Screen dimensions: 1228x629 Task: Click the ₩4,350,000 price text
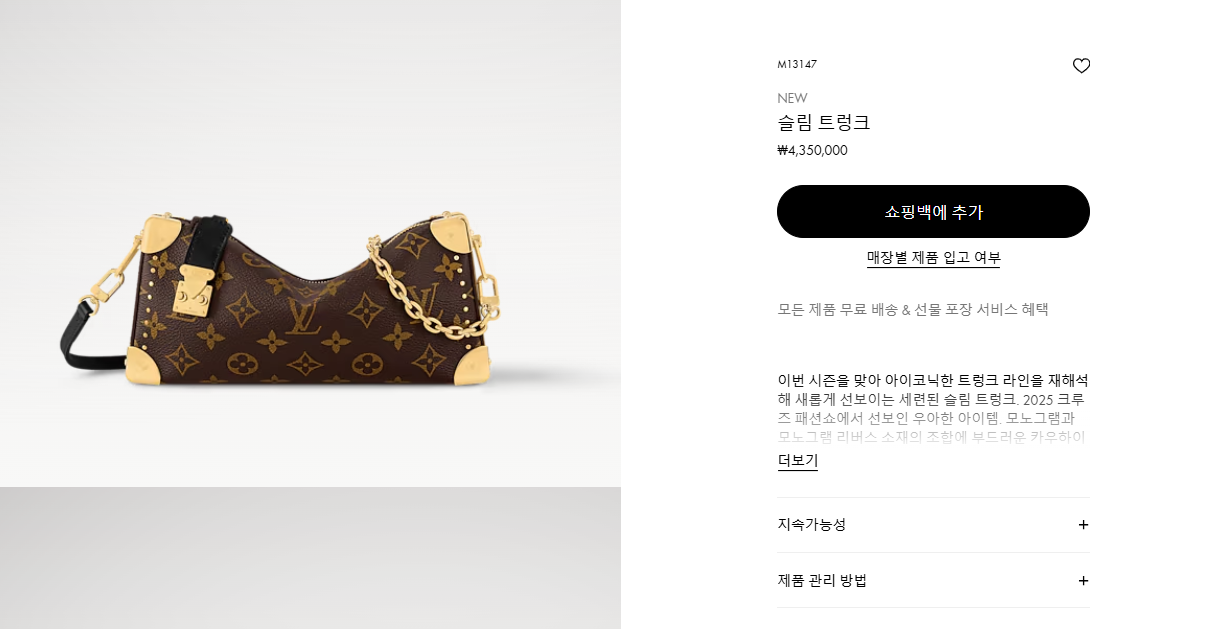click(x=812, y=151)
